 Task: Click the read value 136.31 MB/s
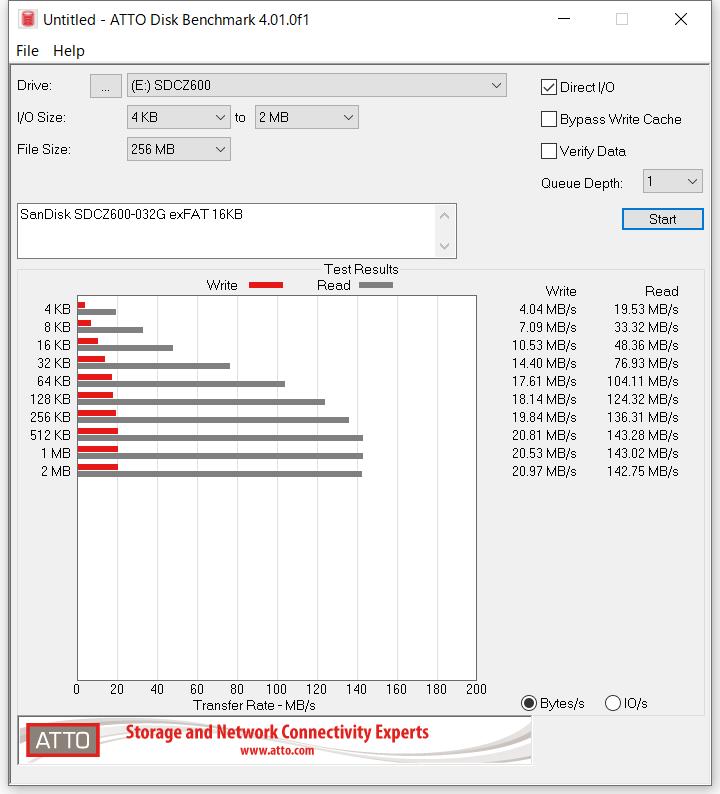click(643, 417)
